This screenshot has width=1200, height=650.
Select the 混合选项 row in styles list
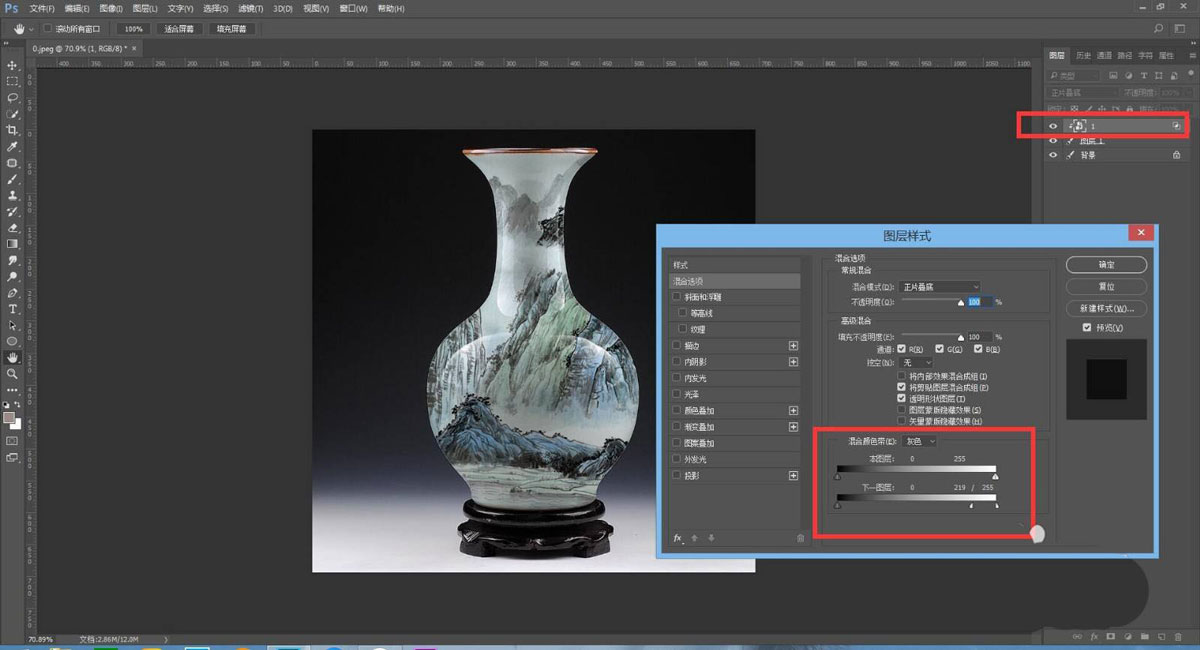pos(735,281)
